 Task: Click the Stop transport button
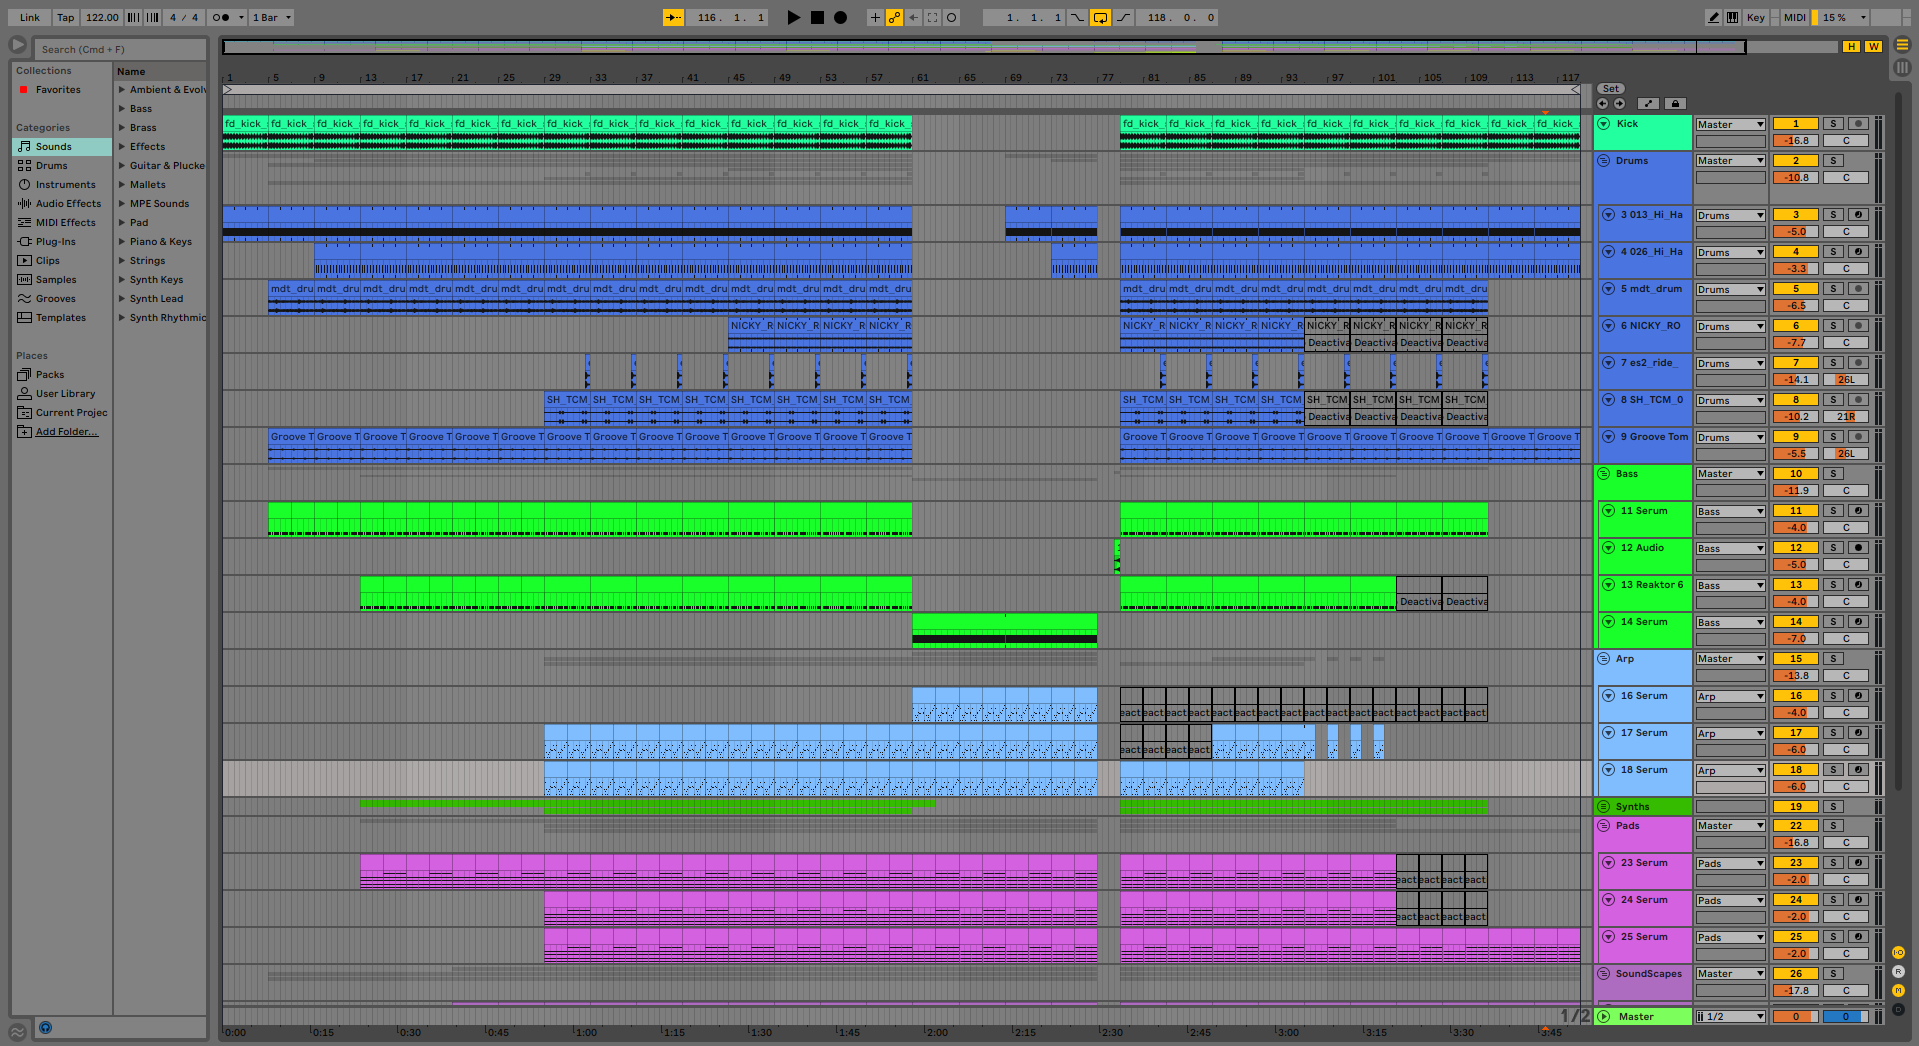[x=817, y=17]
